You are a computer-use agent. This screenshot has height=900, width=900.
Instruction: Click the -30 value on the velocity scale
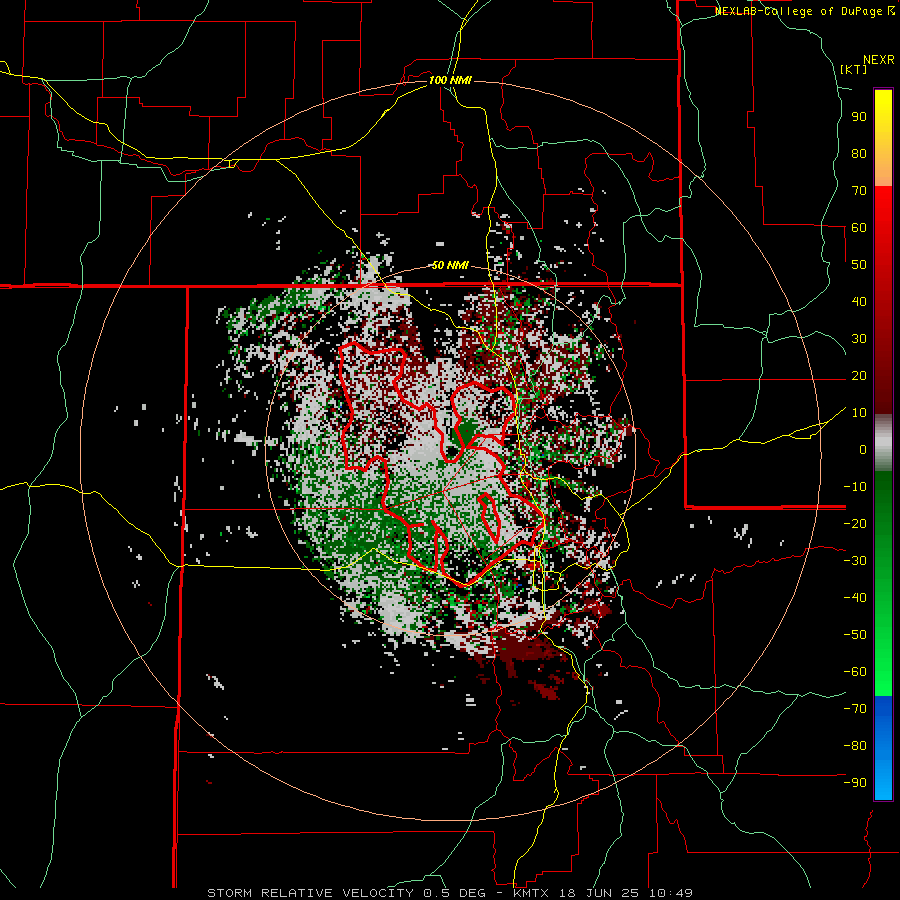click(855, 561)
